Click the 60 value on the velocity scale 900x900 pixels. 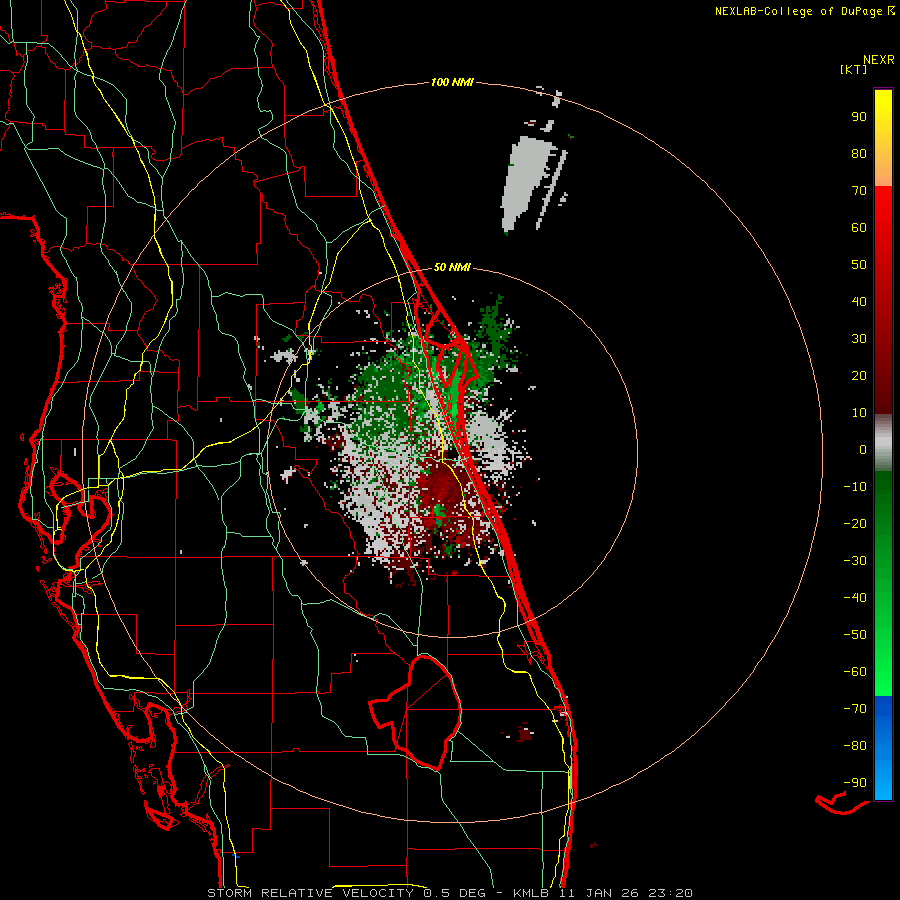pos(859,228)
